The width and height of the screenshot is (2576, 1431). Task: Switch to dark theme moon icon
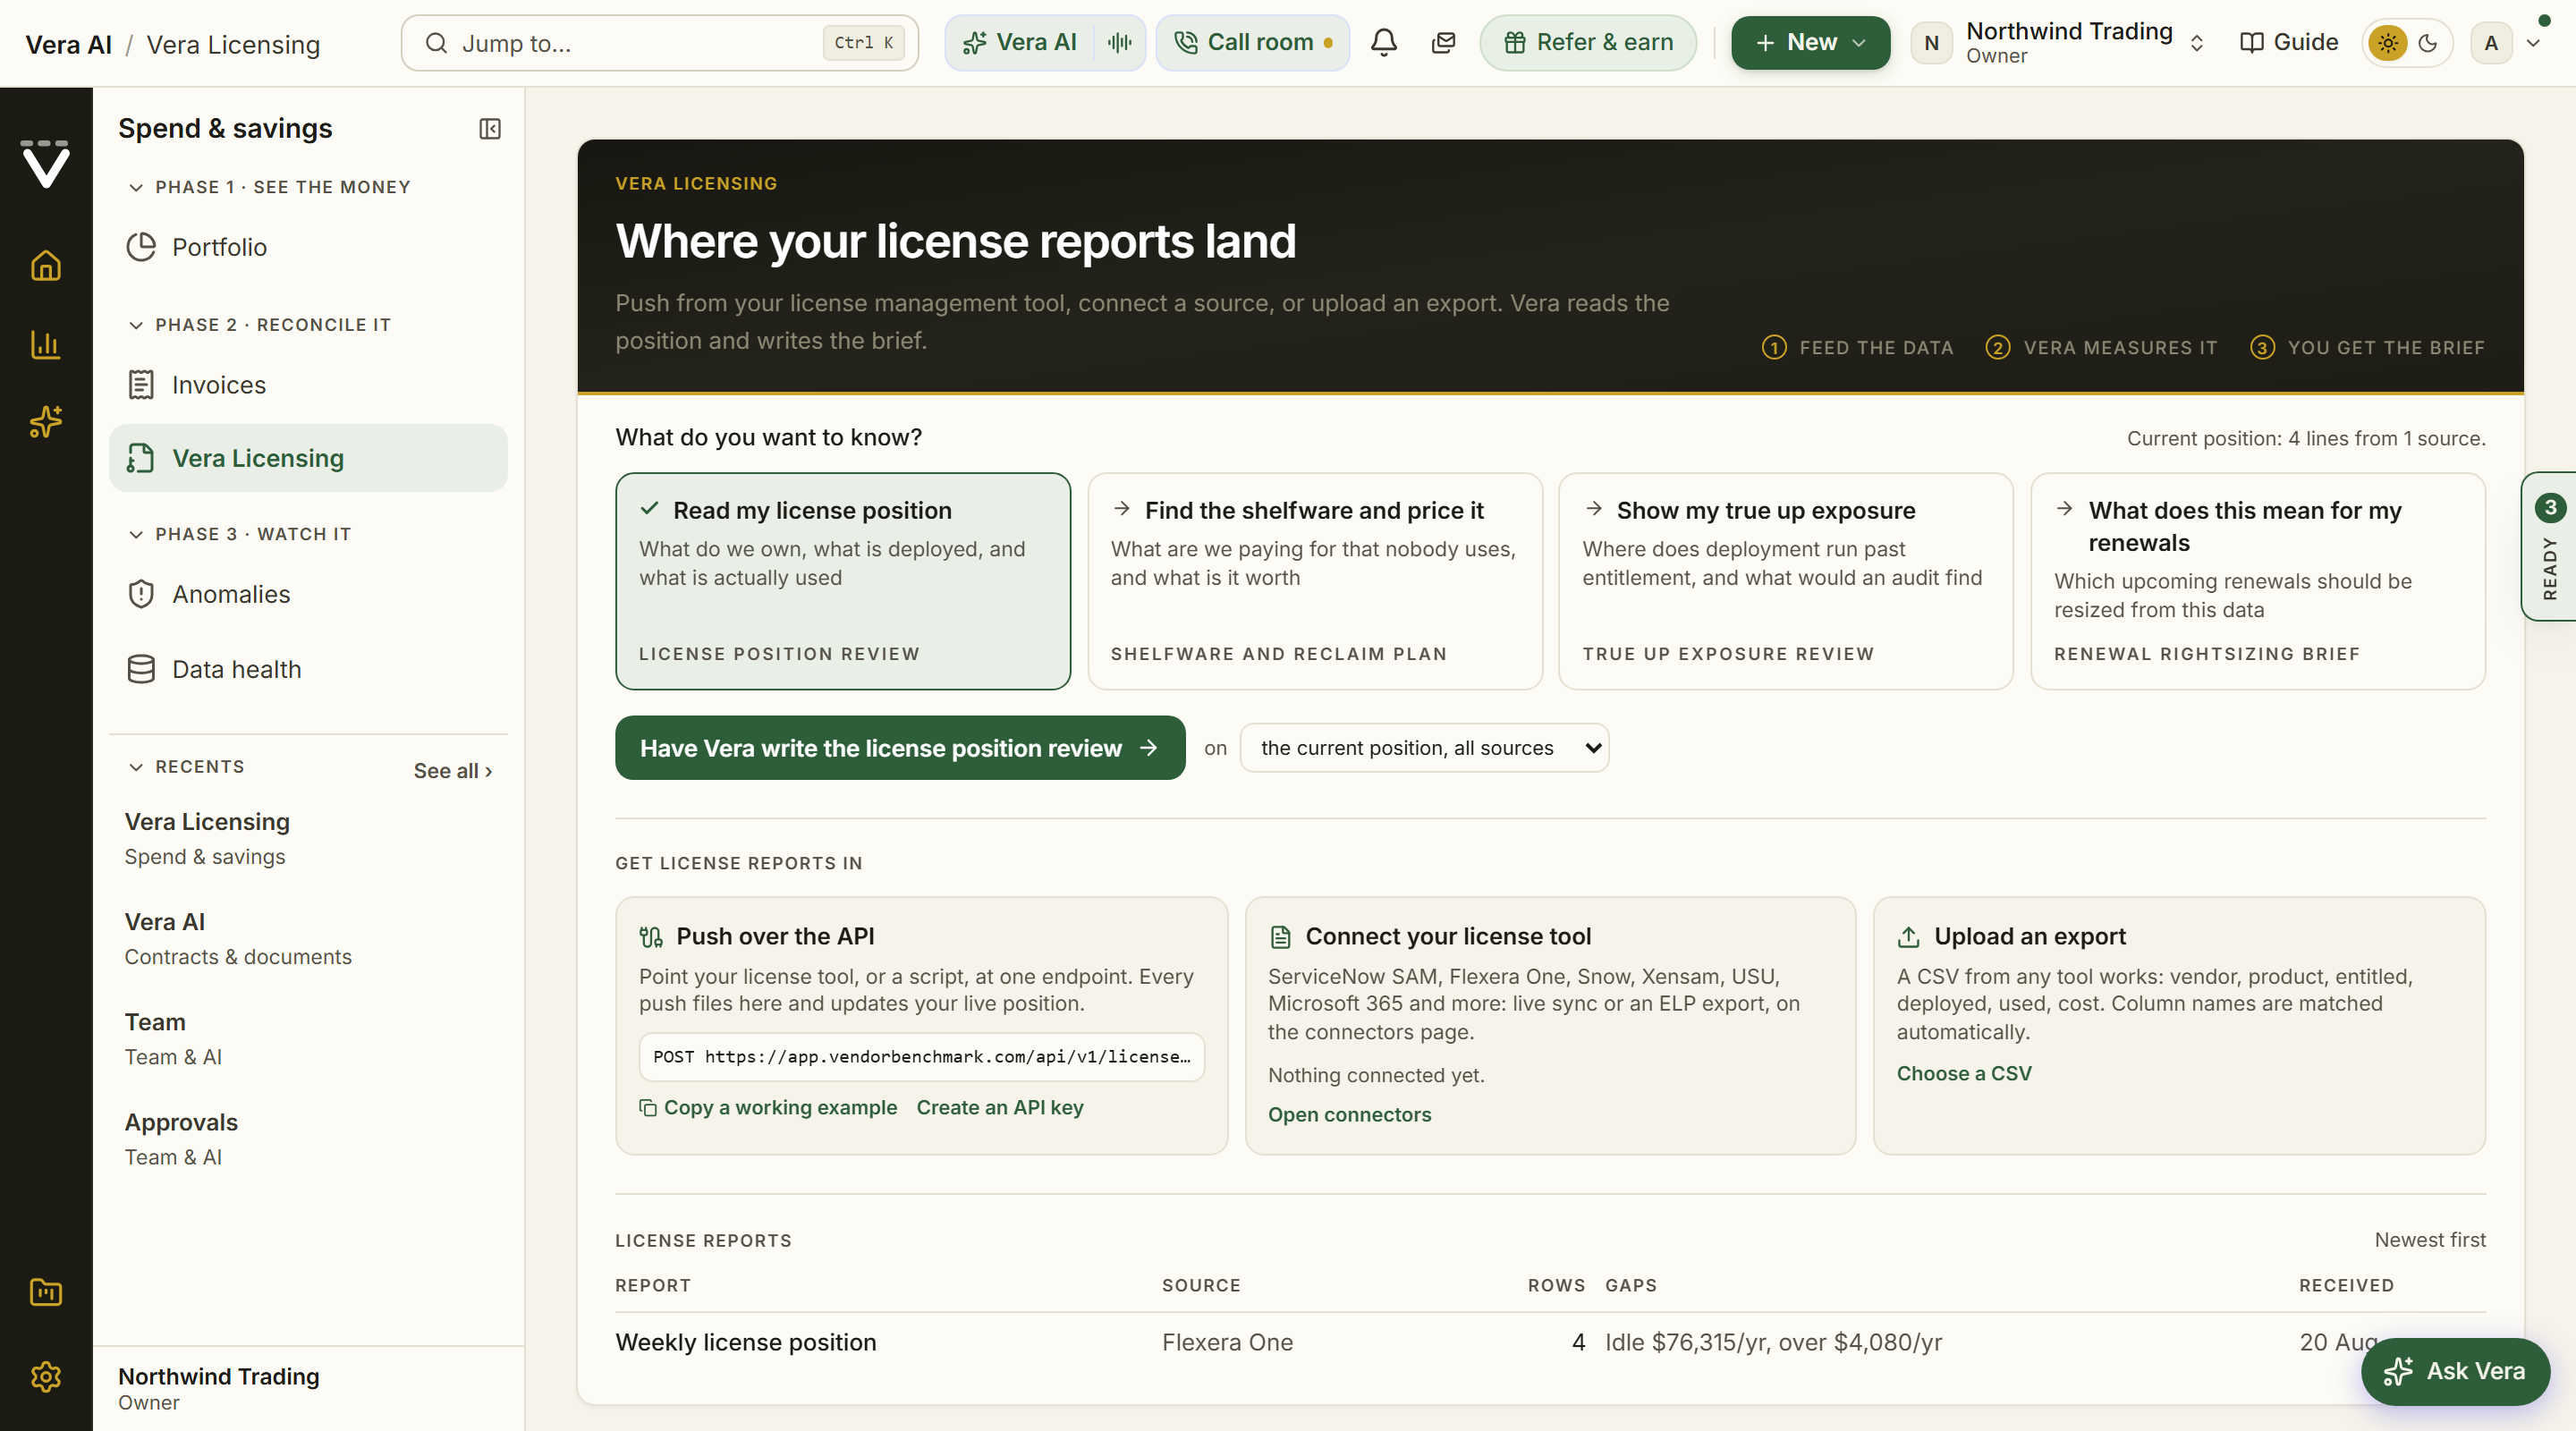coord(2428,43)
